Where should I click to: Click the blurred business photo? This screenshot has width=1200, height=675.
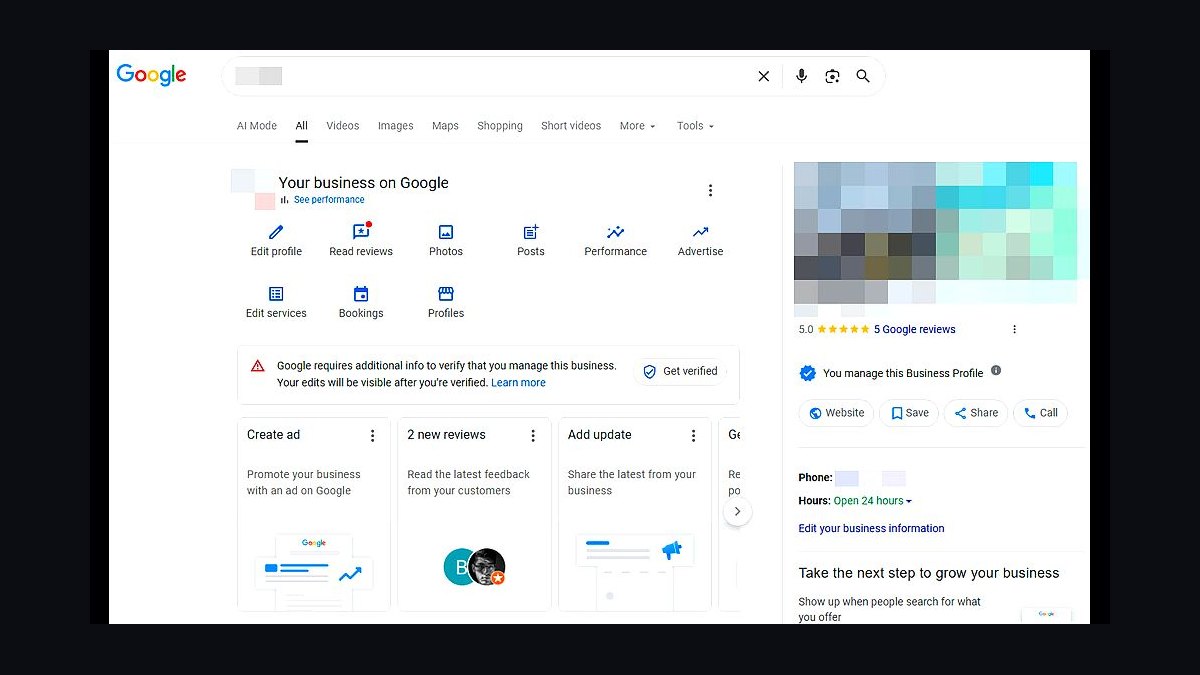[935, 233]
